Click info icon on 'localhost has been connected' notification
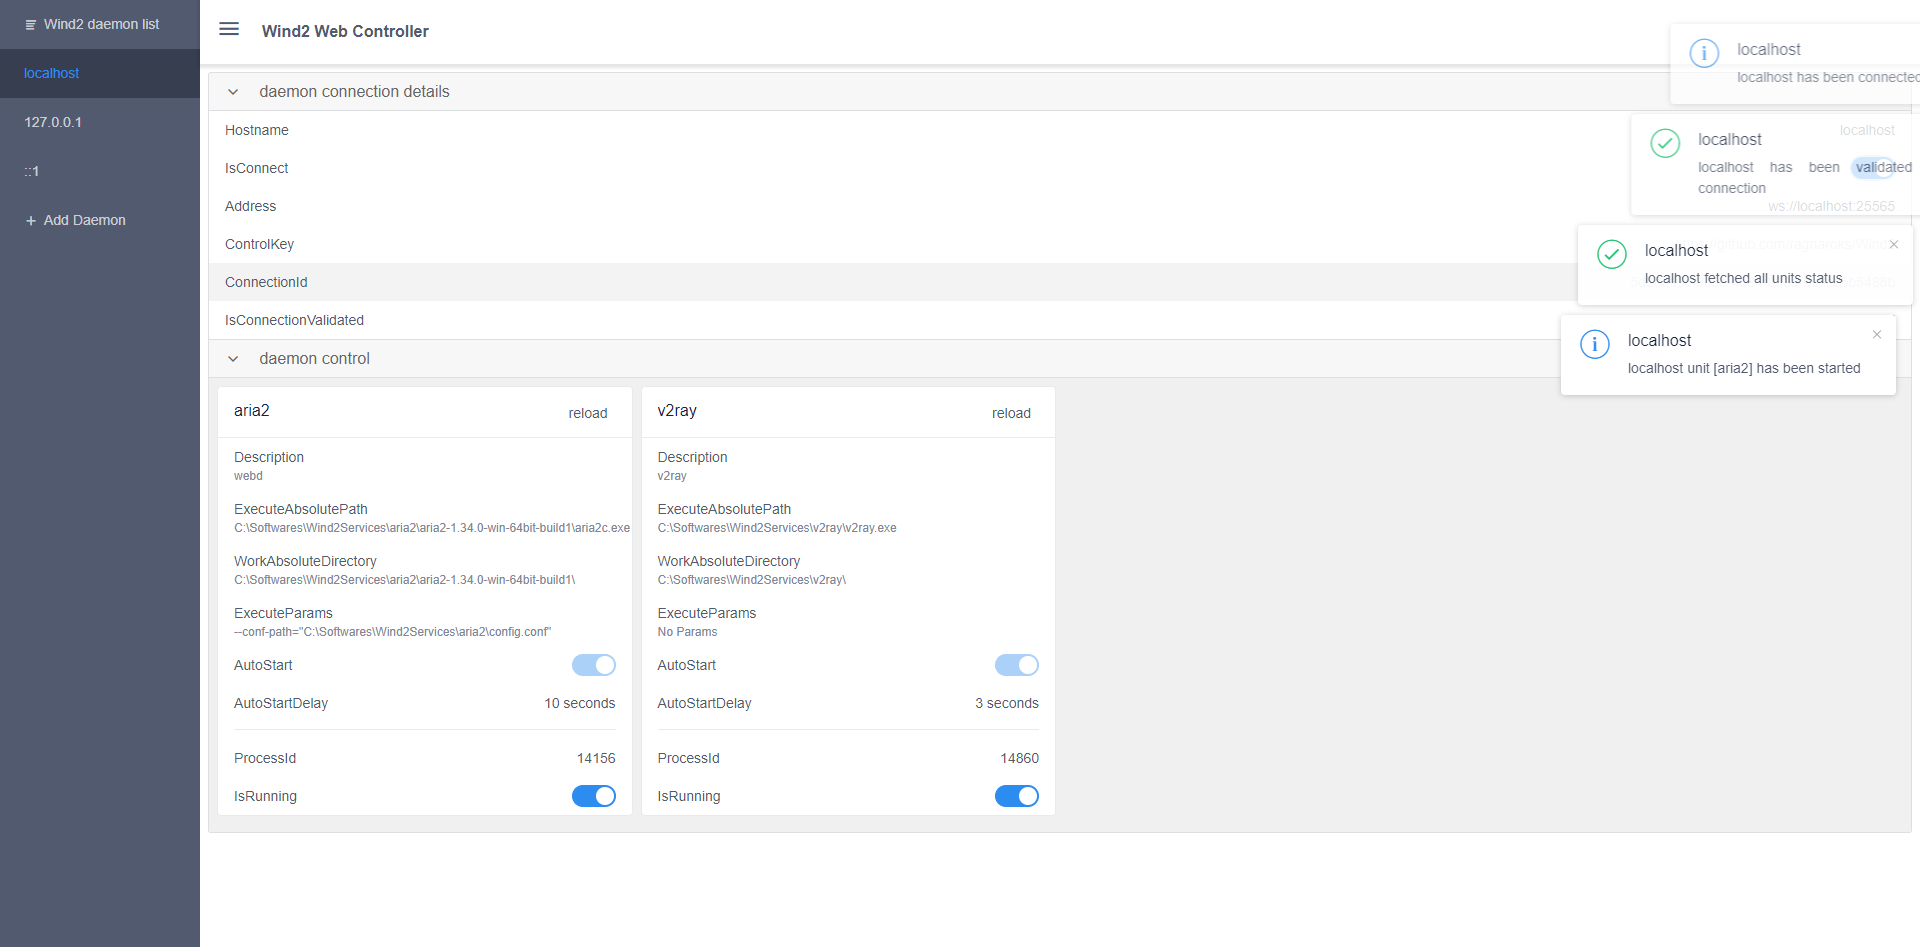 pyautogui.click(x=1704, y=53)
